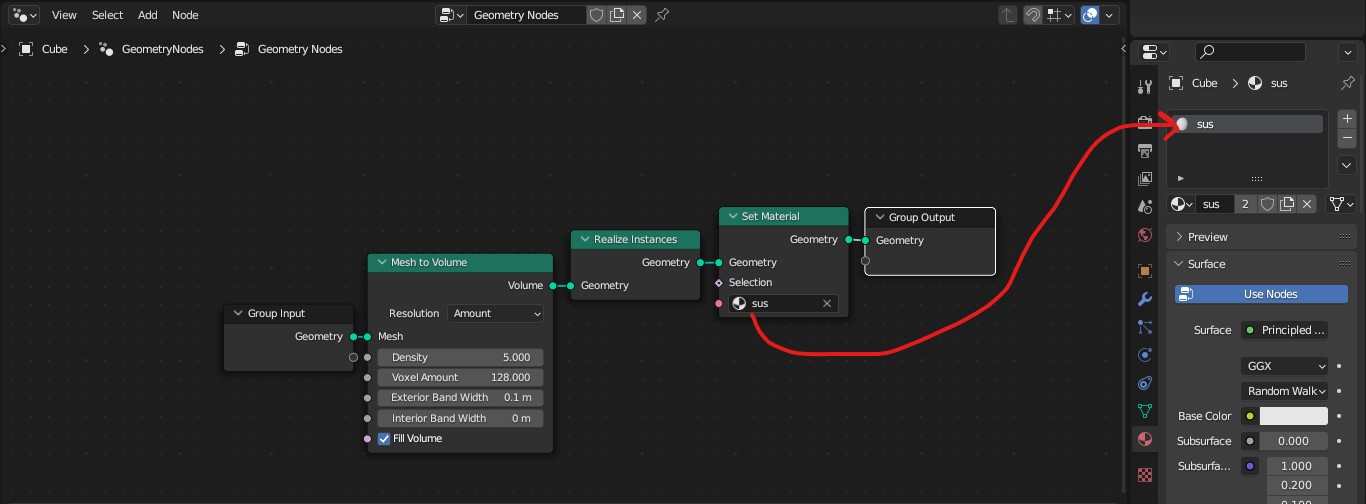Viewport: 1366px width, 504px height.
Task: Collapse the Mesh to Volume node
Action: 381,262
